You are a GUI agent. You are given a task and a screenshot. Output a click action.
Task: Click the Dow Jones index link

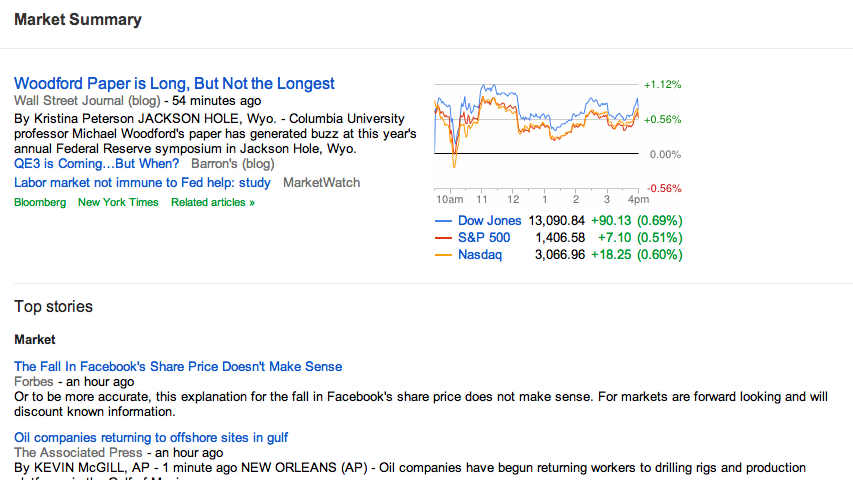pos(489,220)
